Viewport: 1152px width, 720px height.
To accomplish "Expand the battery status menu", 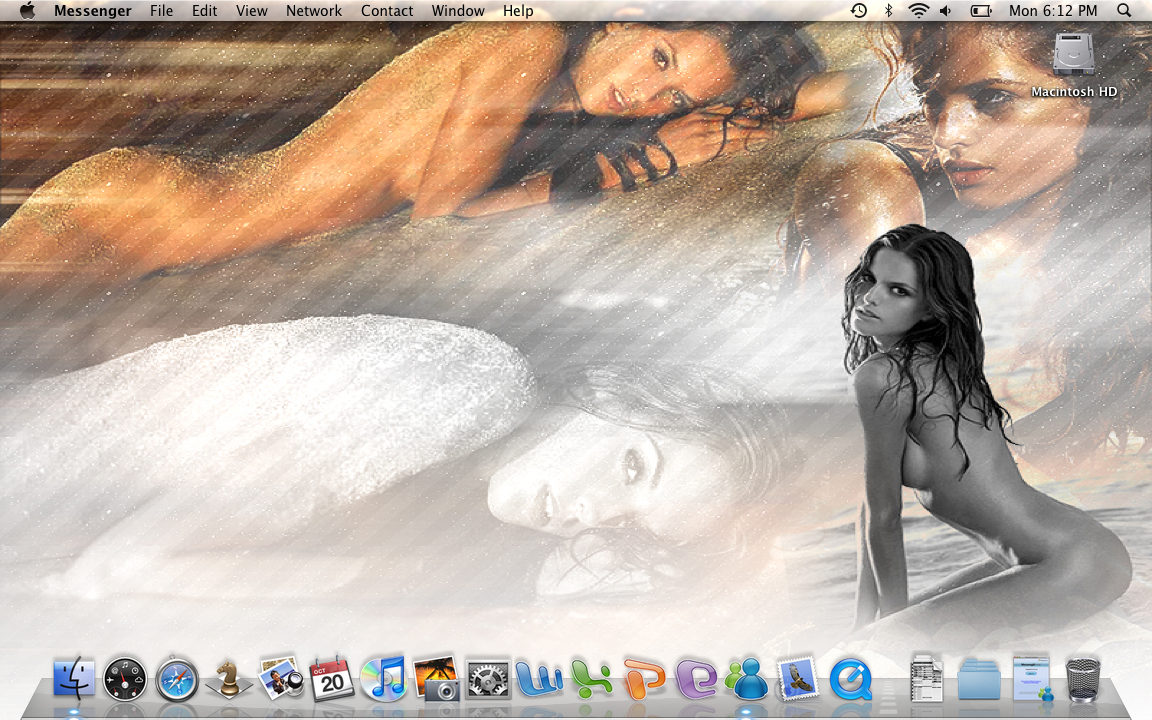I will pyautogui.click(x=981, y=11).
